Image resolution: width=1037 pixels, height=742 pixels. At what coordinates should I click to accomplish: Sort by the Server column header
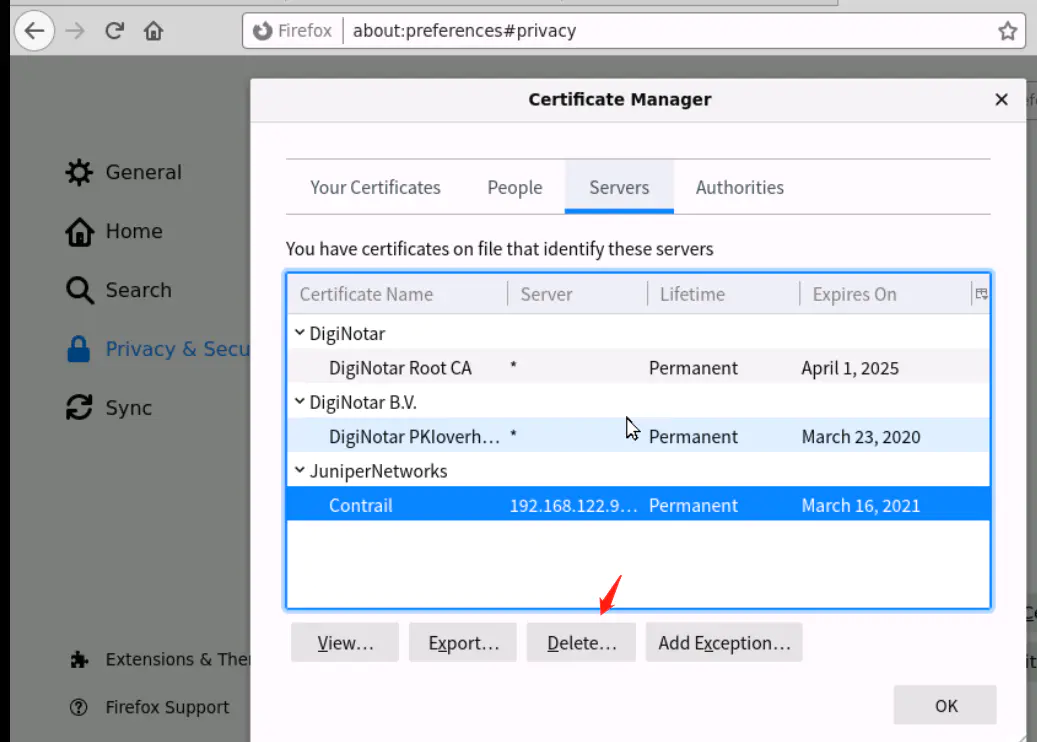(578, 294)
